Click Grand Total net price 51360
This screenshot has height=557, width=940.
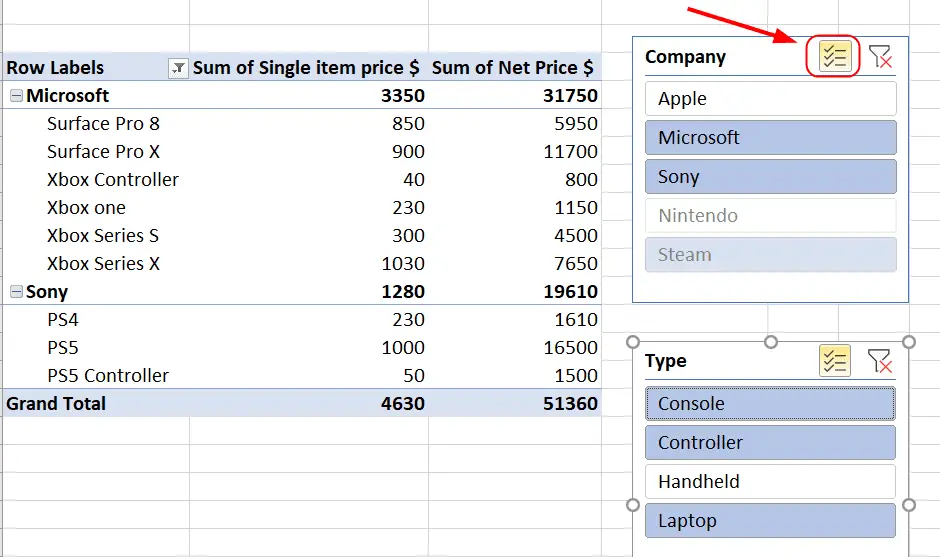click(x=570, y=404)
